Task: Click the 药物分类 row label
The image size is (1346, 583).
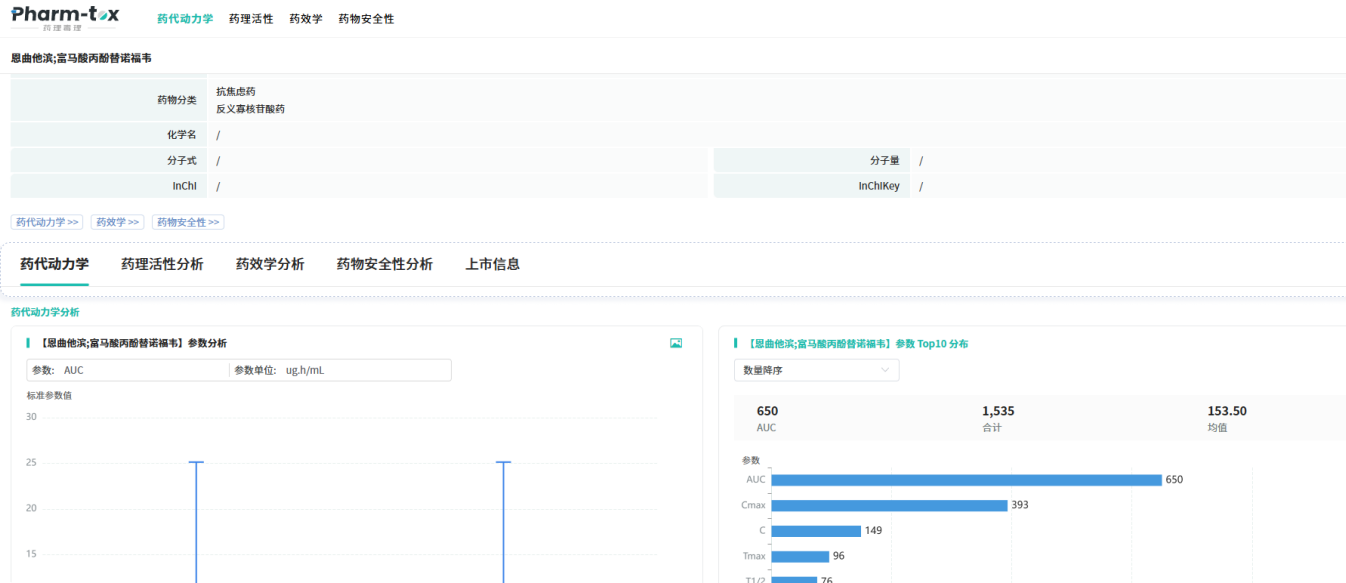Action: tap(177, 100)
